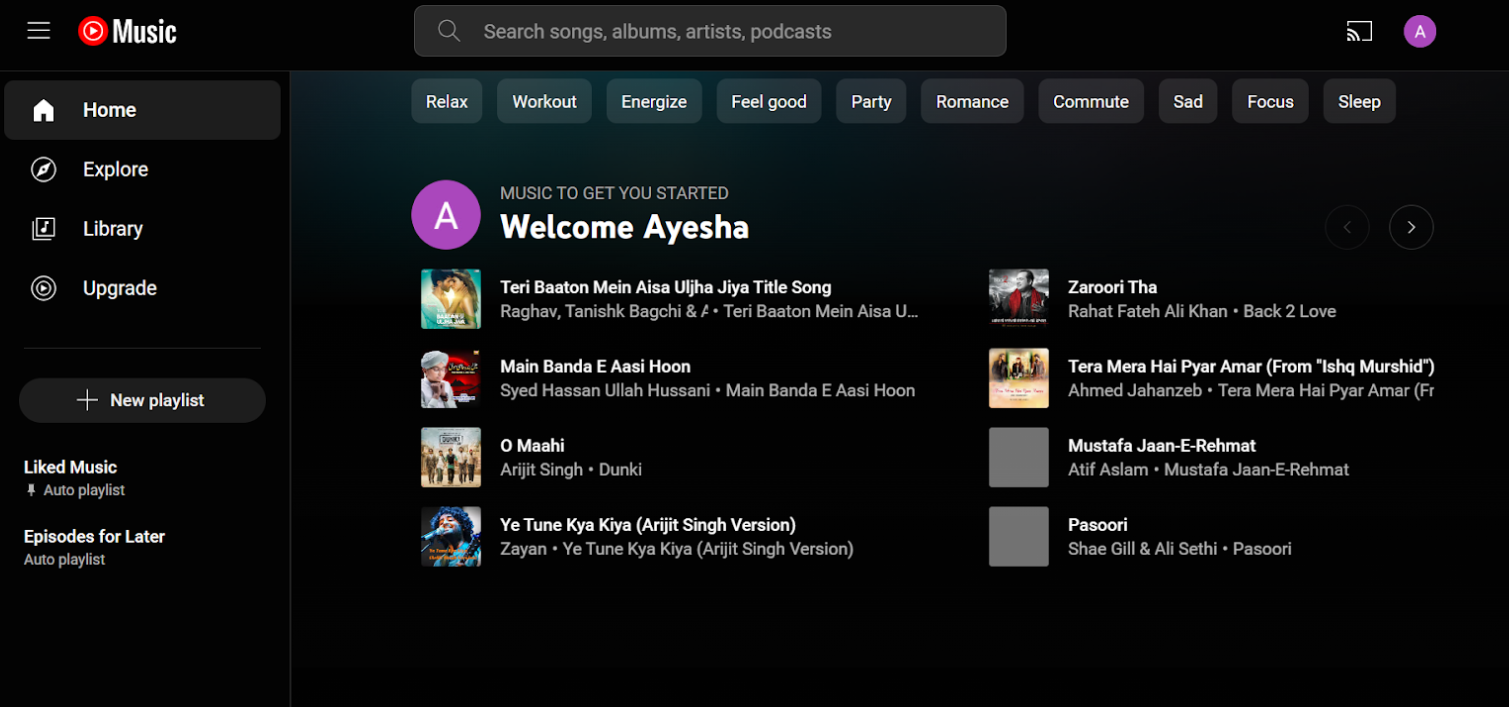1509x707 pixels.
Task: Select the Workout mood chip
Action: coord(544,102)
